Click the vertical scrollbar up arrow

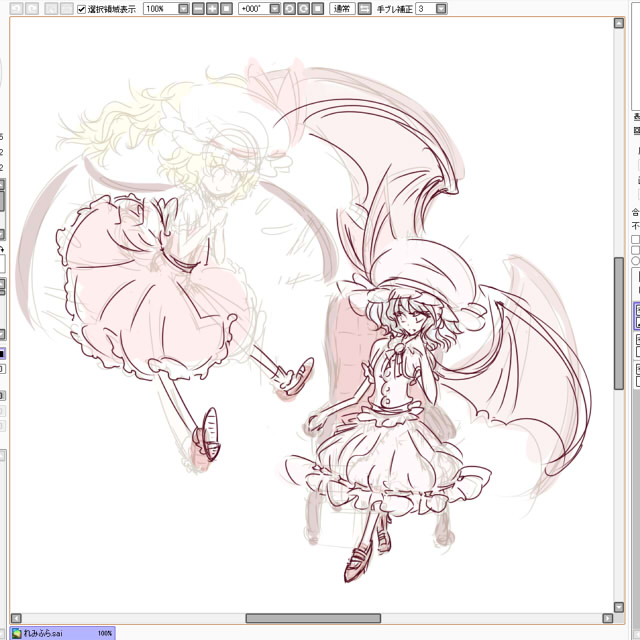619,23
